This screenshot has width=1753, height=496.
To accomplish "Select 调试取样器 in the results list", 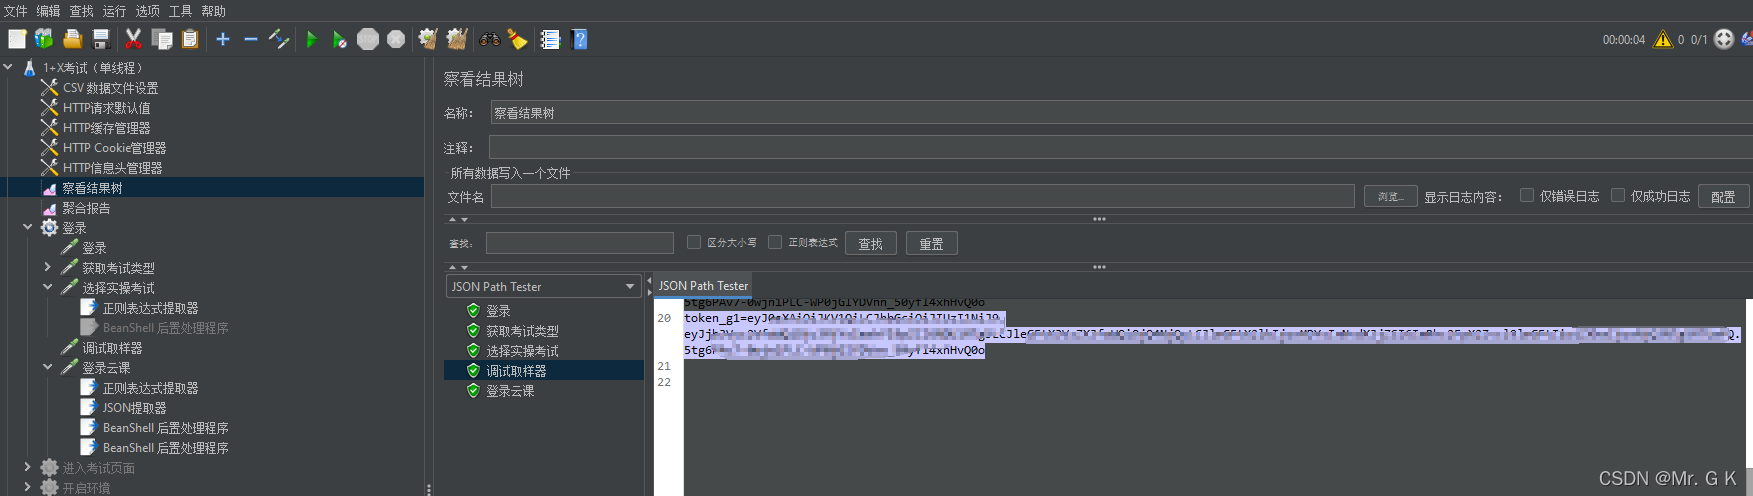I will point(516,371).
